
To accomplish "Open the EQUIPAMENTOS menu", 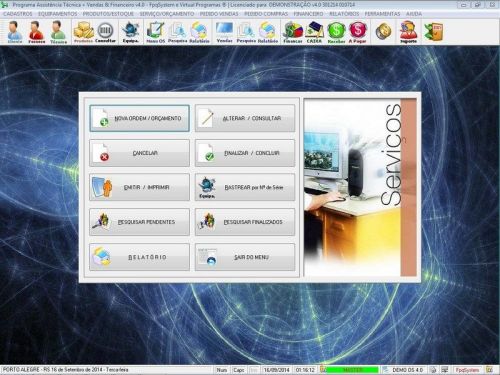I will [57, 14].
